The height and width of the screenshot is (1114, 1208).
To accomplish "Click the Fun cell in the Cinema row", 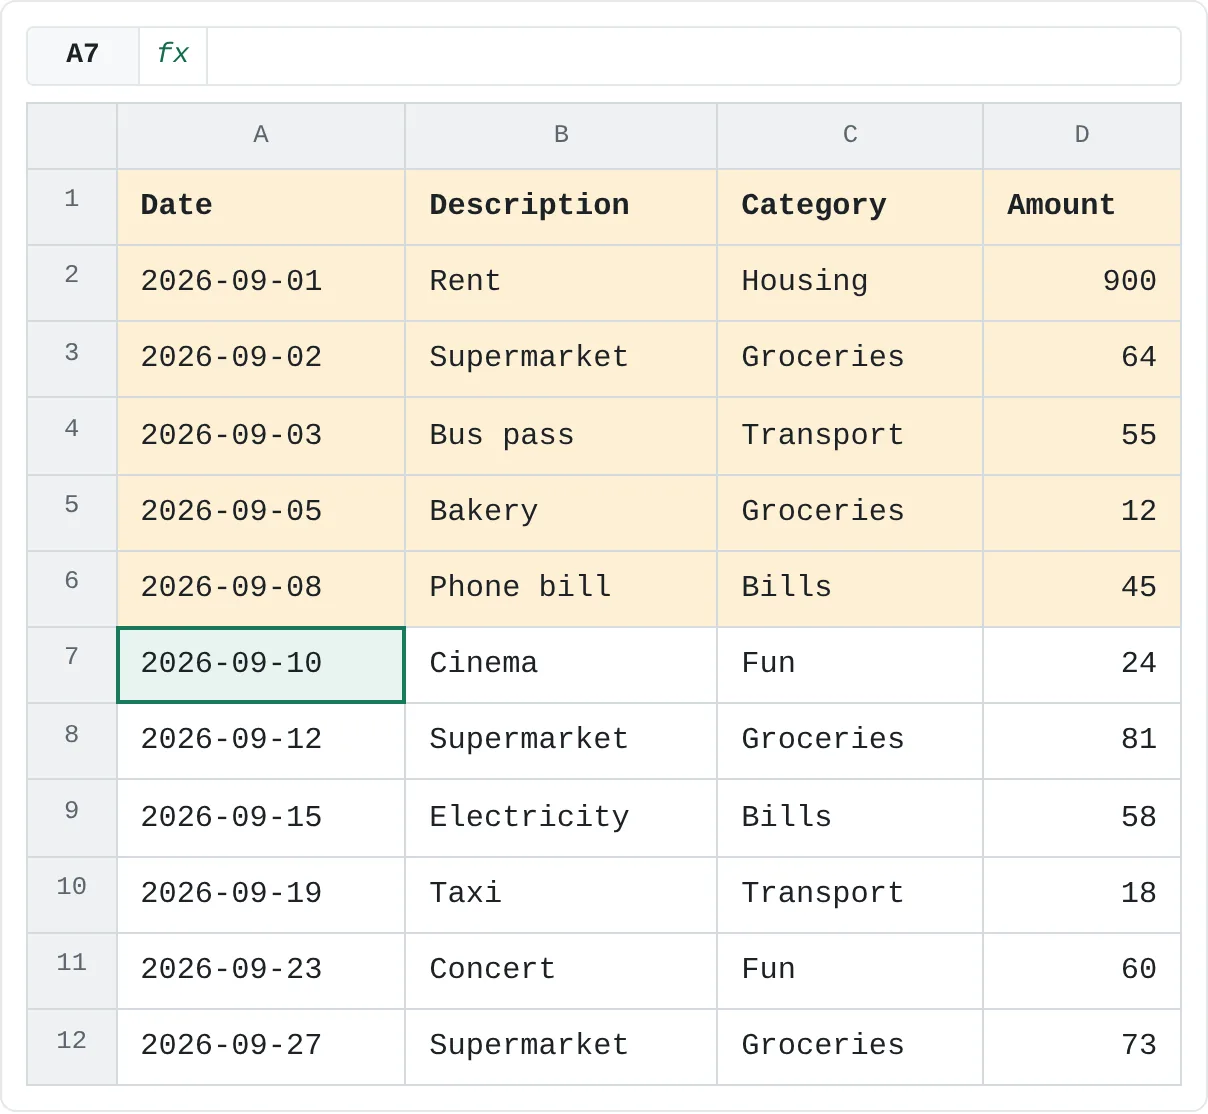I will [850, 665].
